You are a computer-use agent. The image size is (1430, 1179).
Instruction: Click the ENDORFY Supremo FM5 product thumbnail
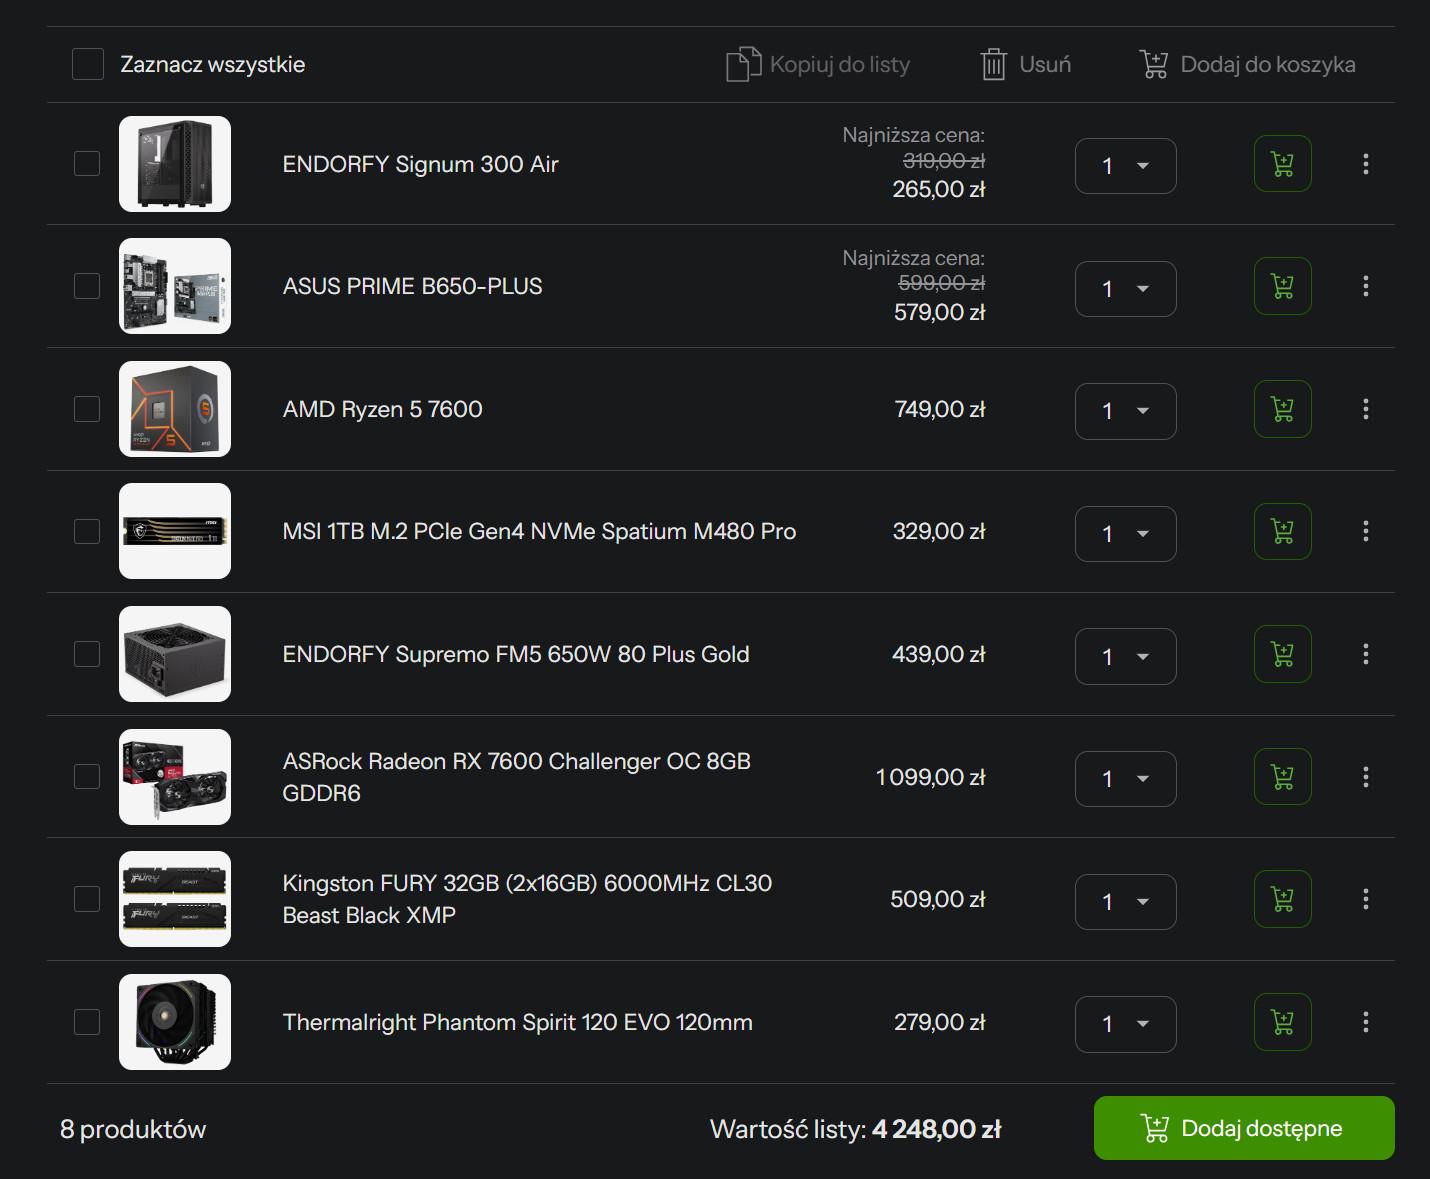tap(175, 654)
